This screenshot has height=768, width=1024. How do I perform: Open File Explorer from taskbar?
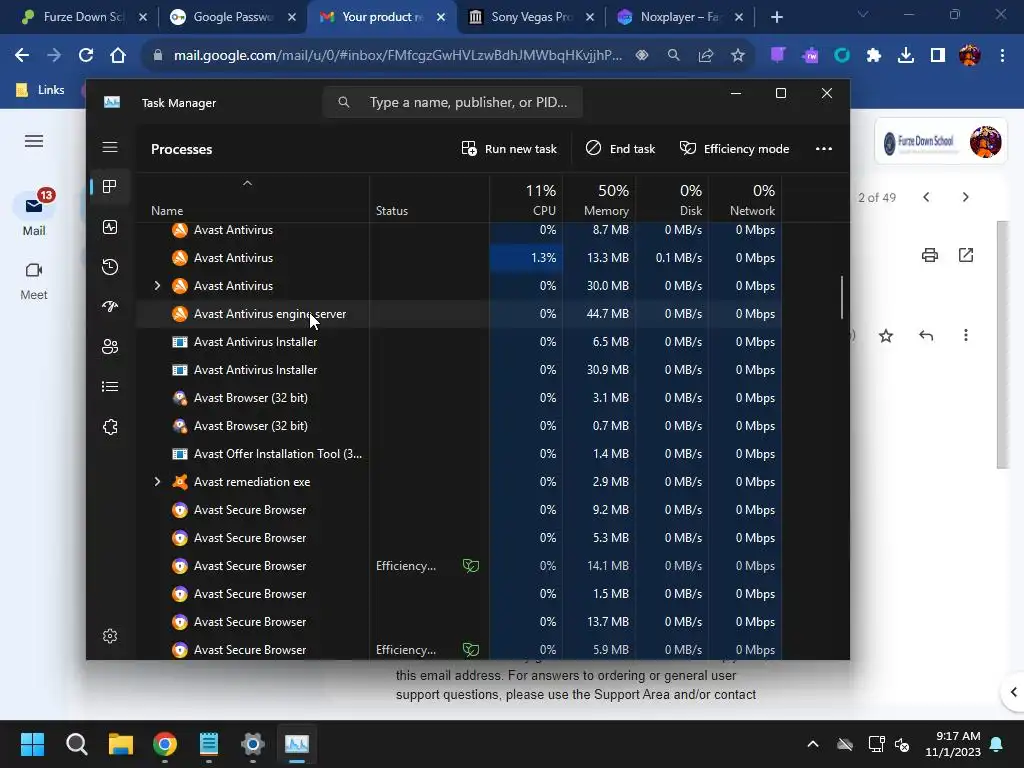tap(121, 744)
